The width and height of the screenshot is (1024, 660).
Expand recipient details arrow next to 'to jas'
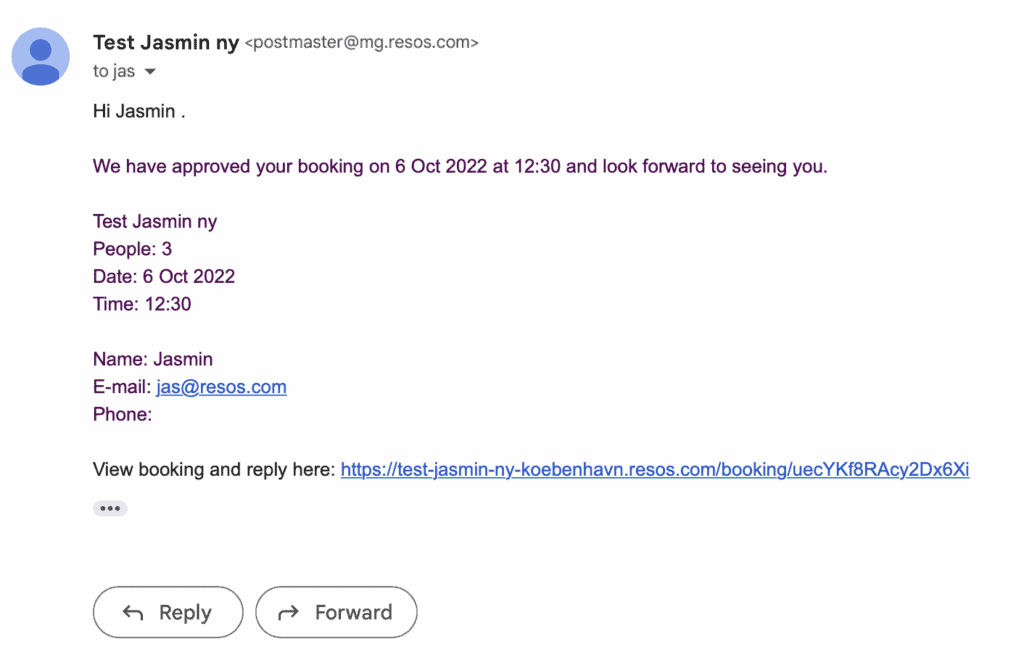(x=150, y=72)
